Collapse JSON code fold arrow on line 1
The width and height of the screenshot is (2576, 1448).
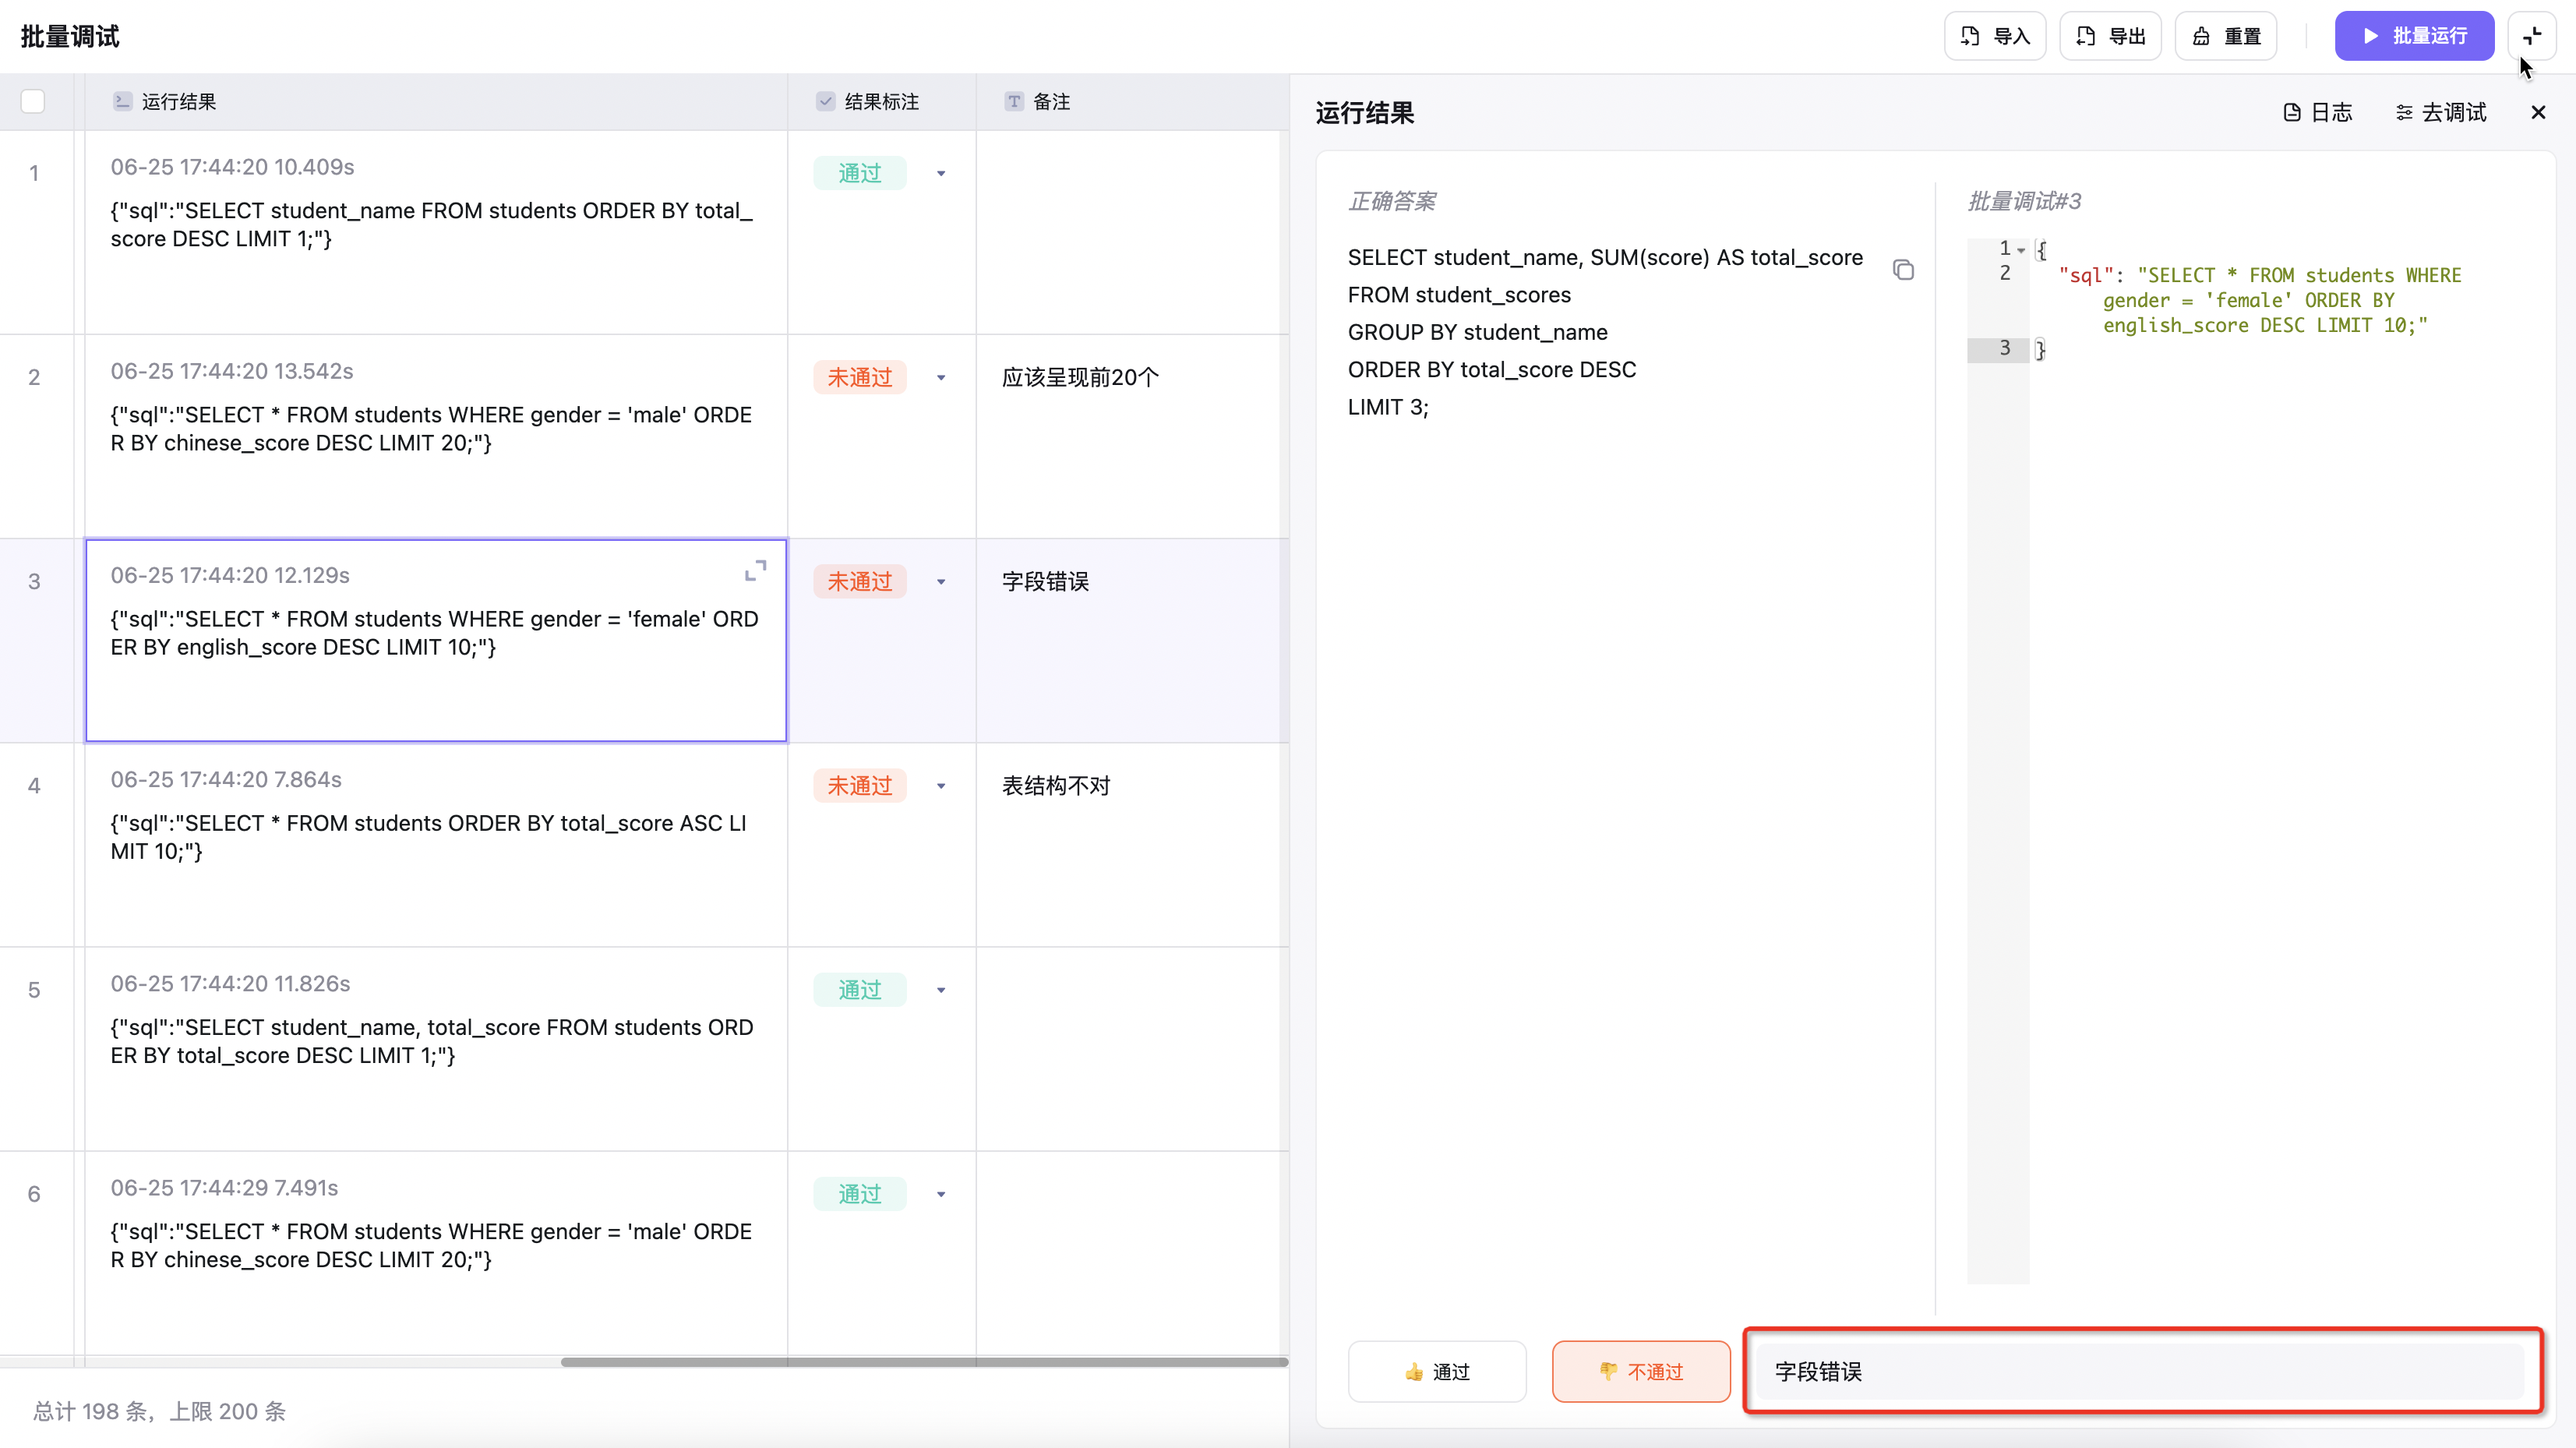point(2021,250)
